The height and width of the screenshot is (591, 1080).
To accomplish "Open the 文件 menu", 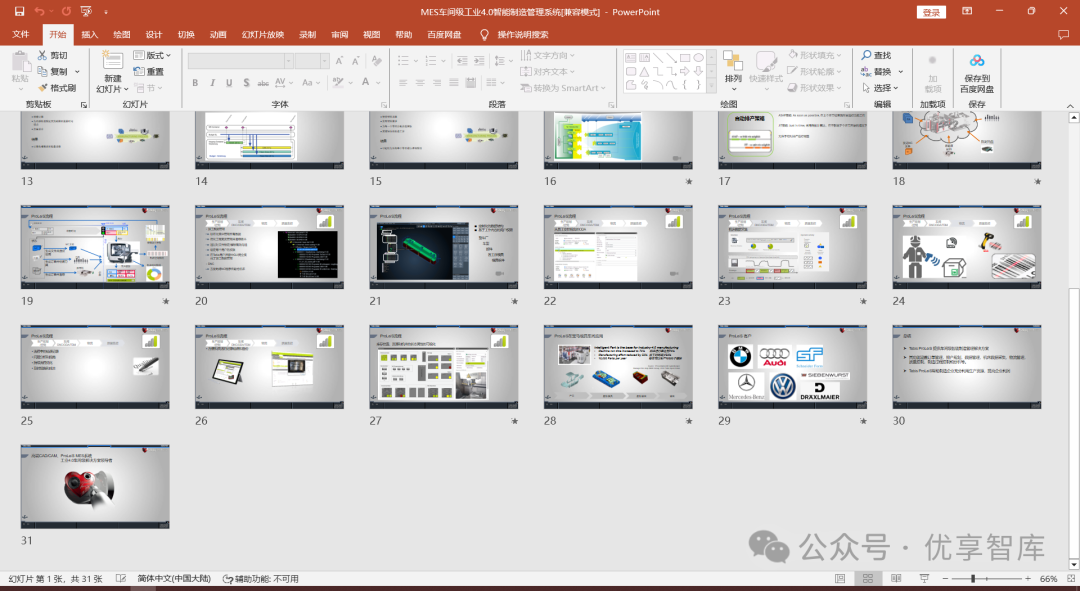I will point(21,34).
